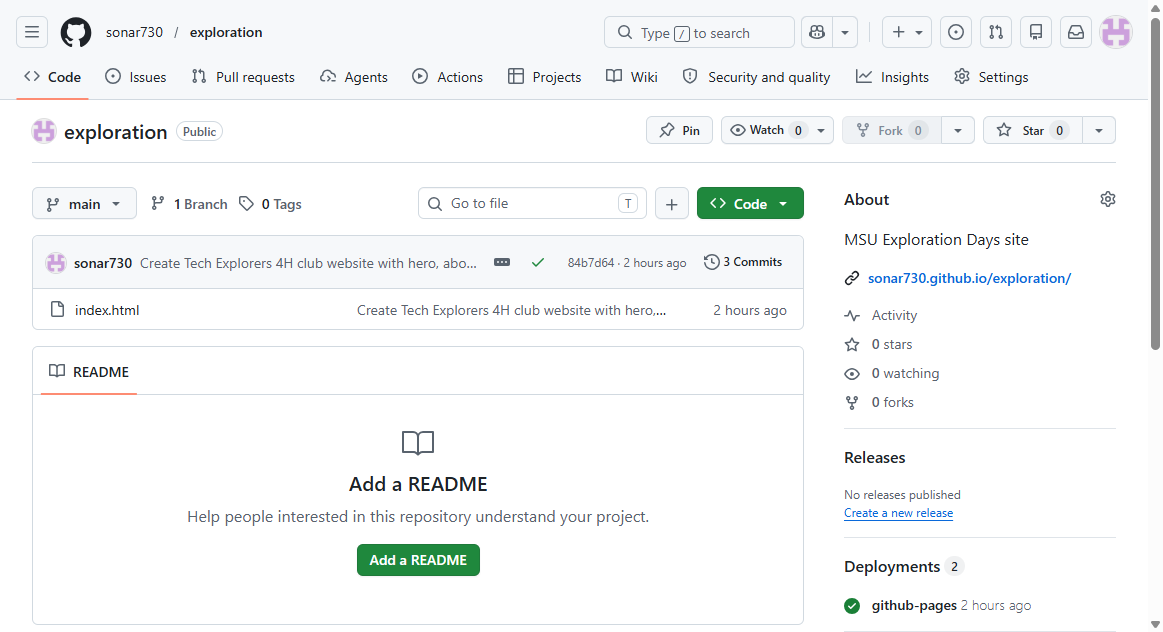Screen dimensions: 1163x632
Task: Edit About details with gear icon
Action: click(1107, 200)
